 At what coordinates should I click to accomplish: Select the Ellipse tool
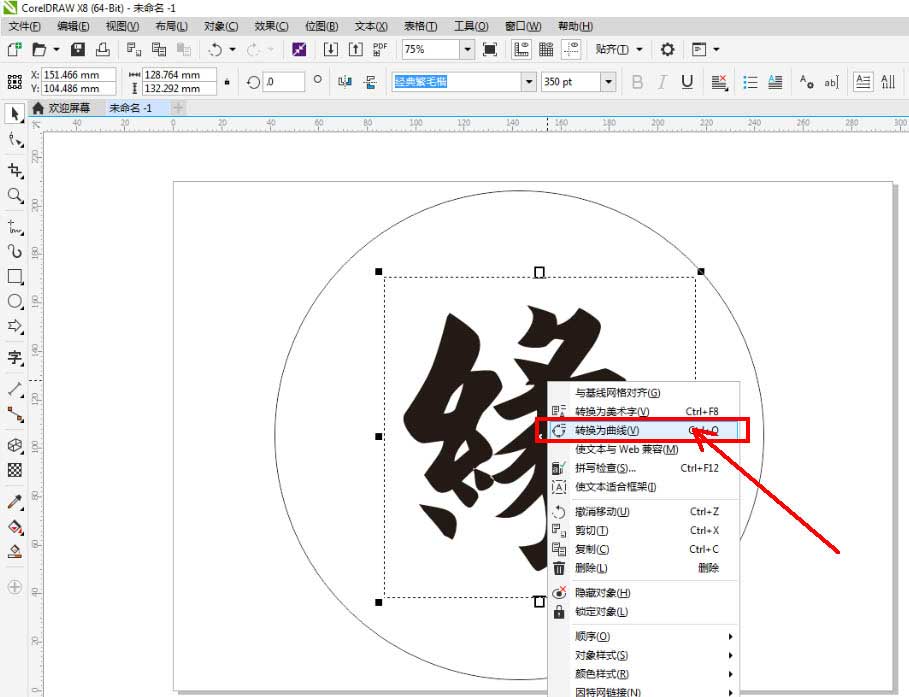[15, 302]
